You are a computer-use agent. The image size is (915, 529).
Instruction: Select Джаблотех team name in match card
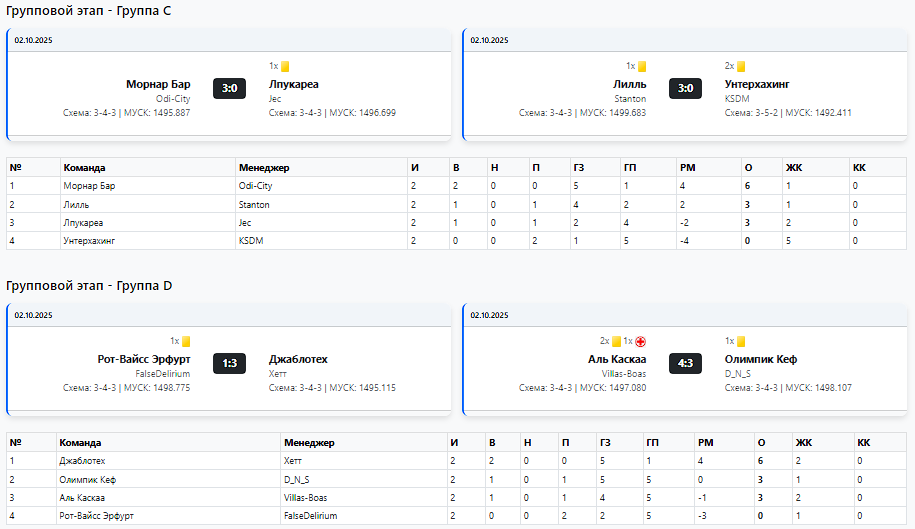(298, 360)
